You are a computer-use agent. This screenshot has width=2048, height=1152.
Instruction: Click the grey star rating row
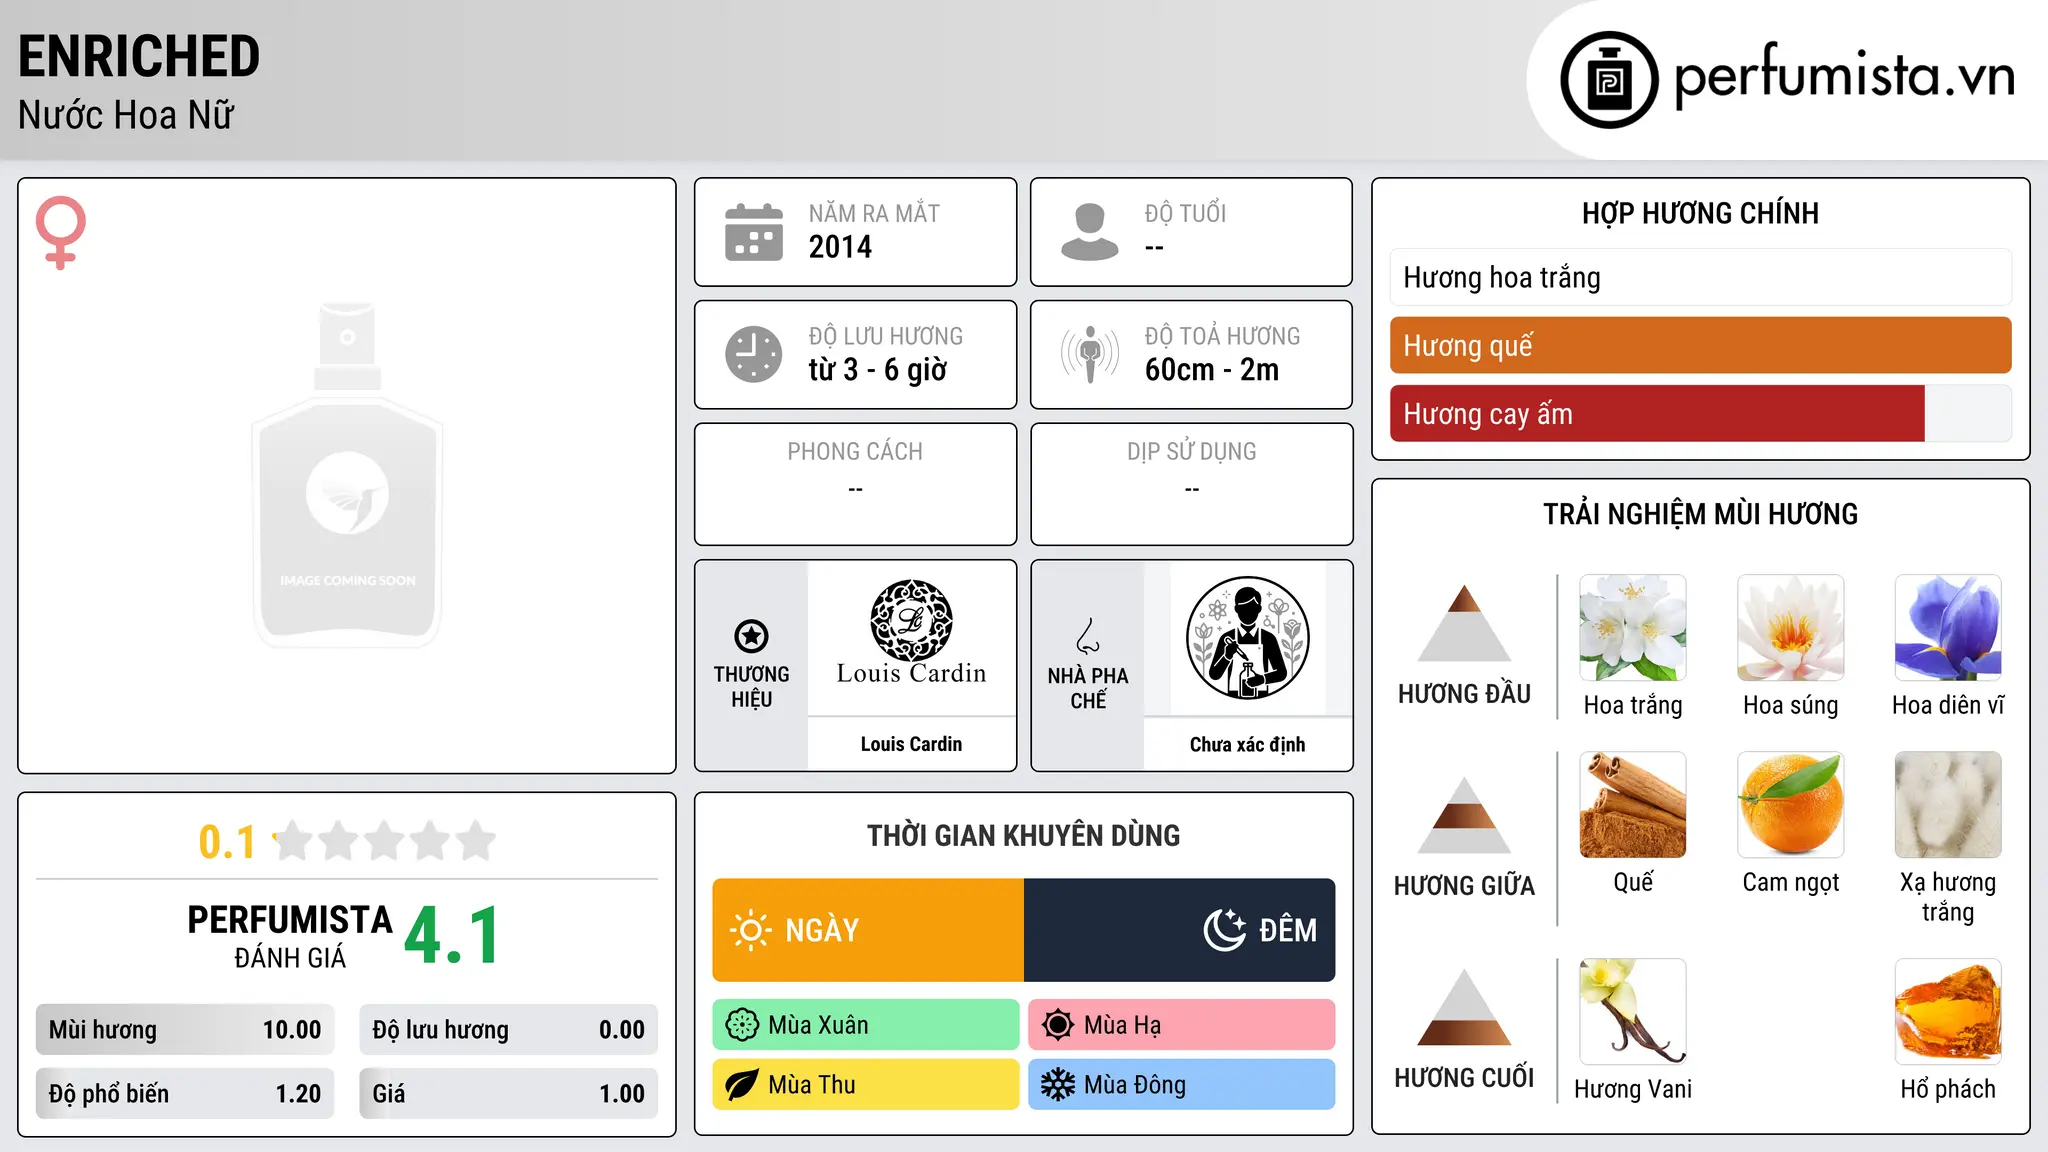(385, 841)
